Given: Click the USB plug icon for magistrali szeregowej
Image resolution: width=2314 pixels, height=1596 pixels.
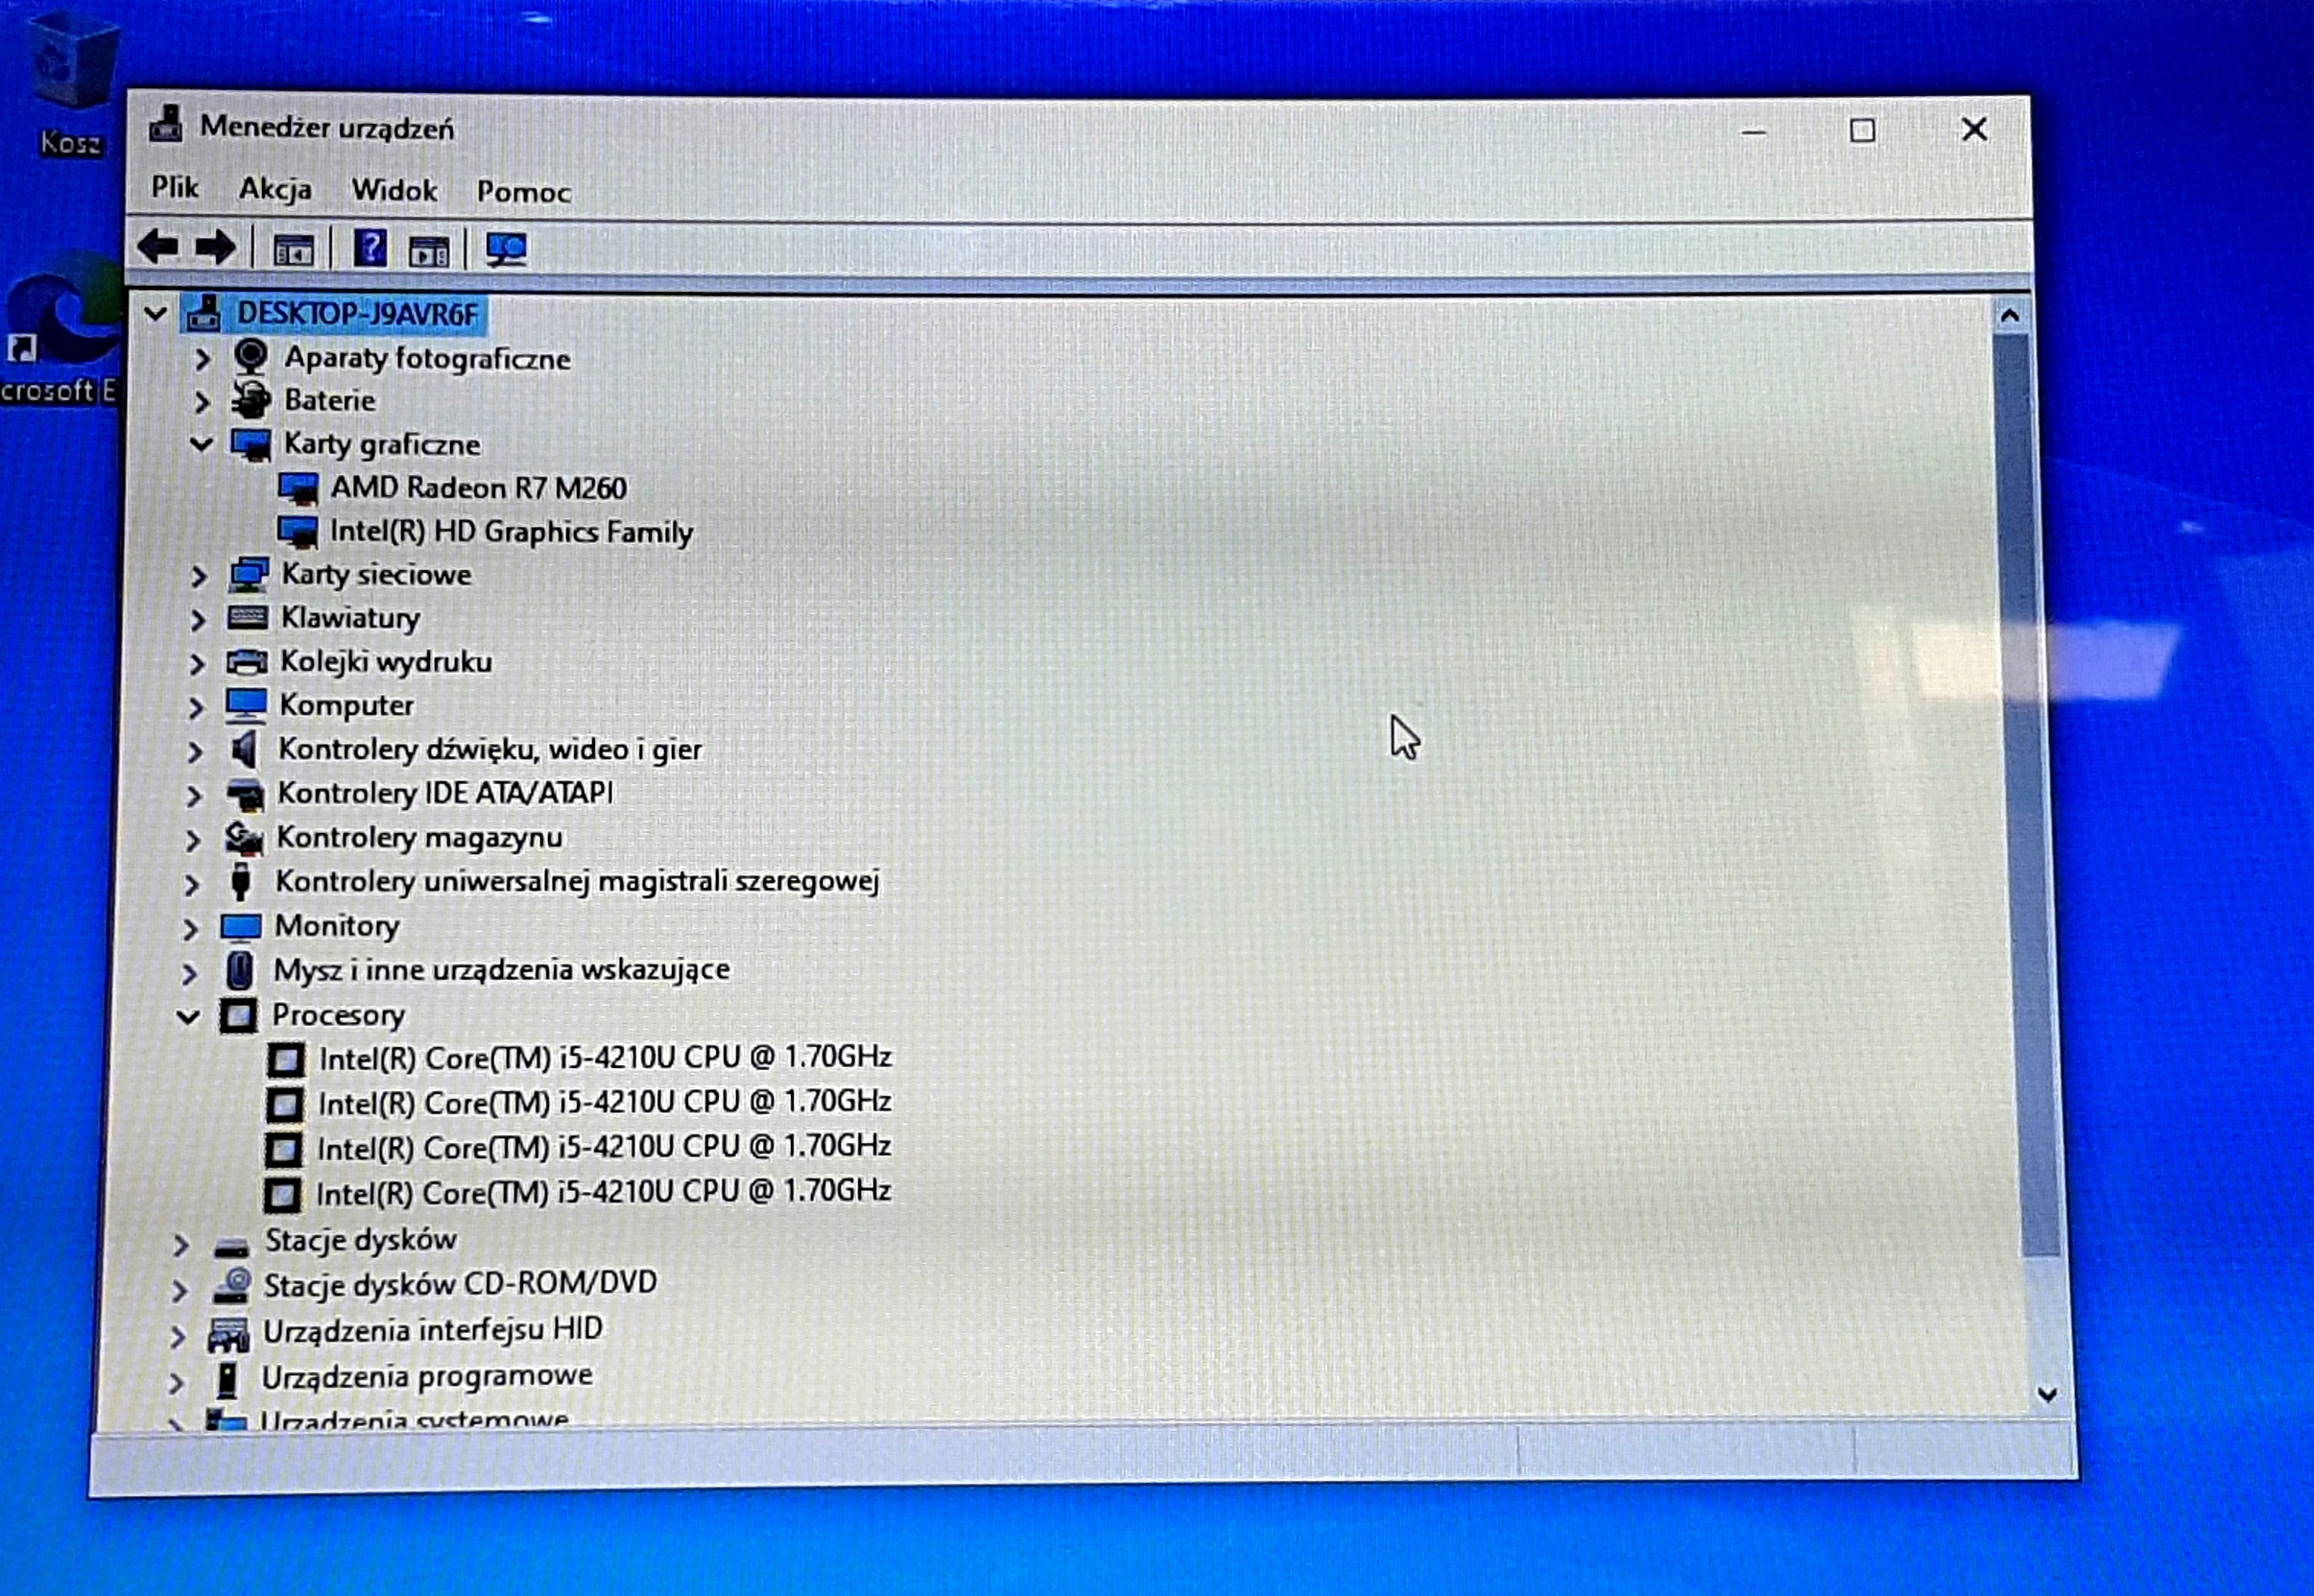Looking at the screenshot, I should [240, 882].
